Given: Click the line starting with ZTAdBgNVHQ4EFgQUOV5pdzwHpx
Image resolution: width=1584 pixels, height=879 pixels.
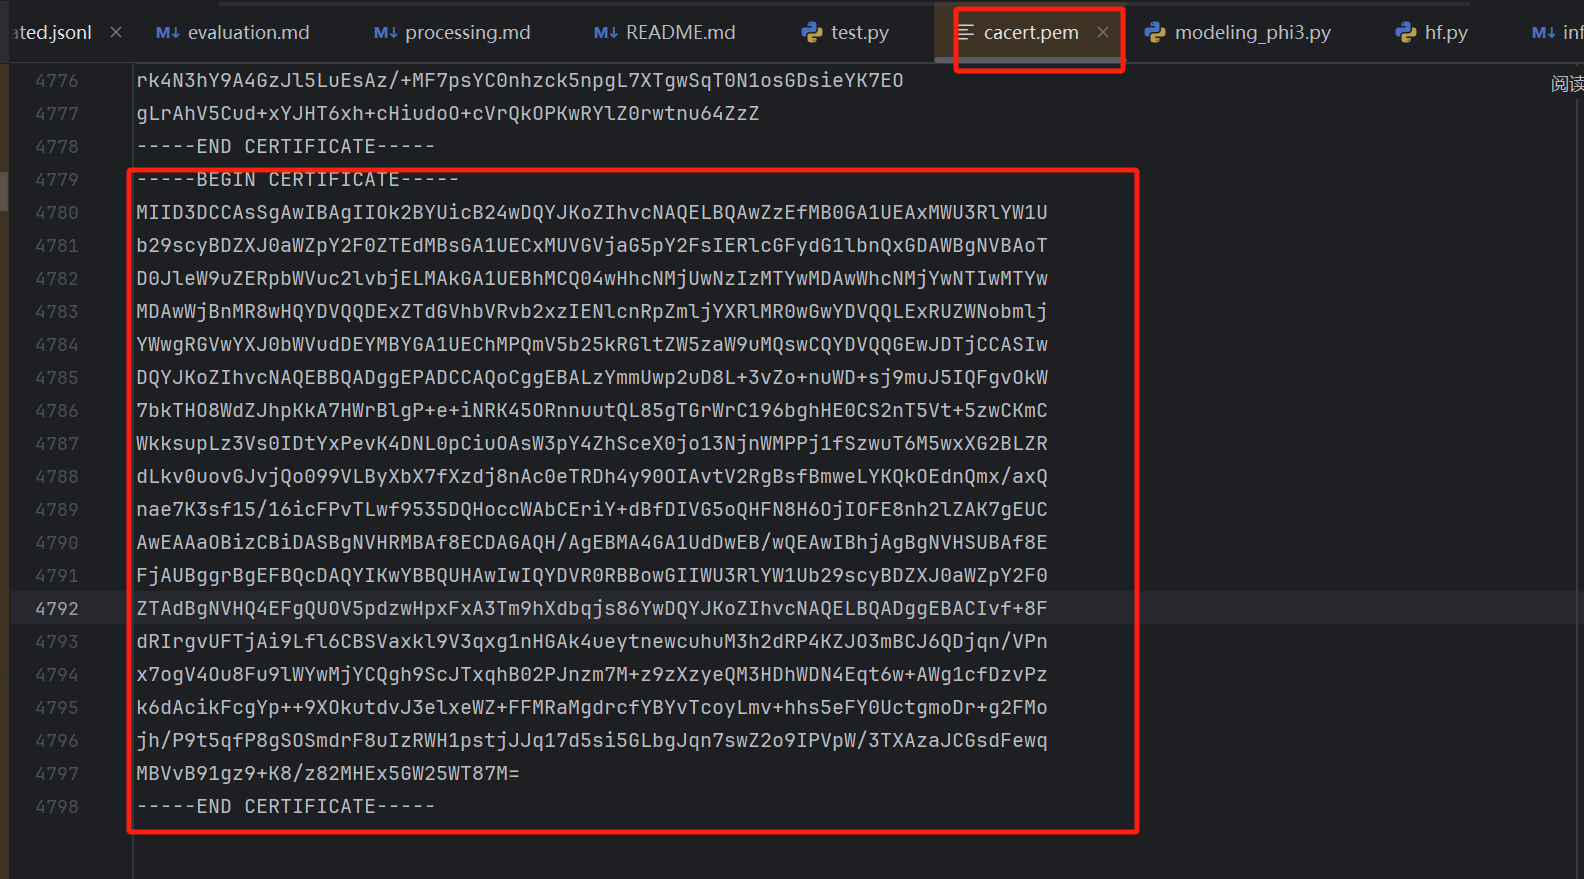Looking at the screenshot, I should click(x=592, y=608).
